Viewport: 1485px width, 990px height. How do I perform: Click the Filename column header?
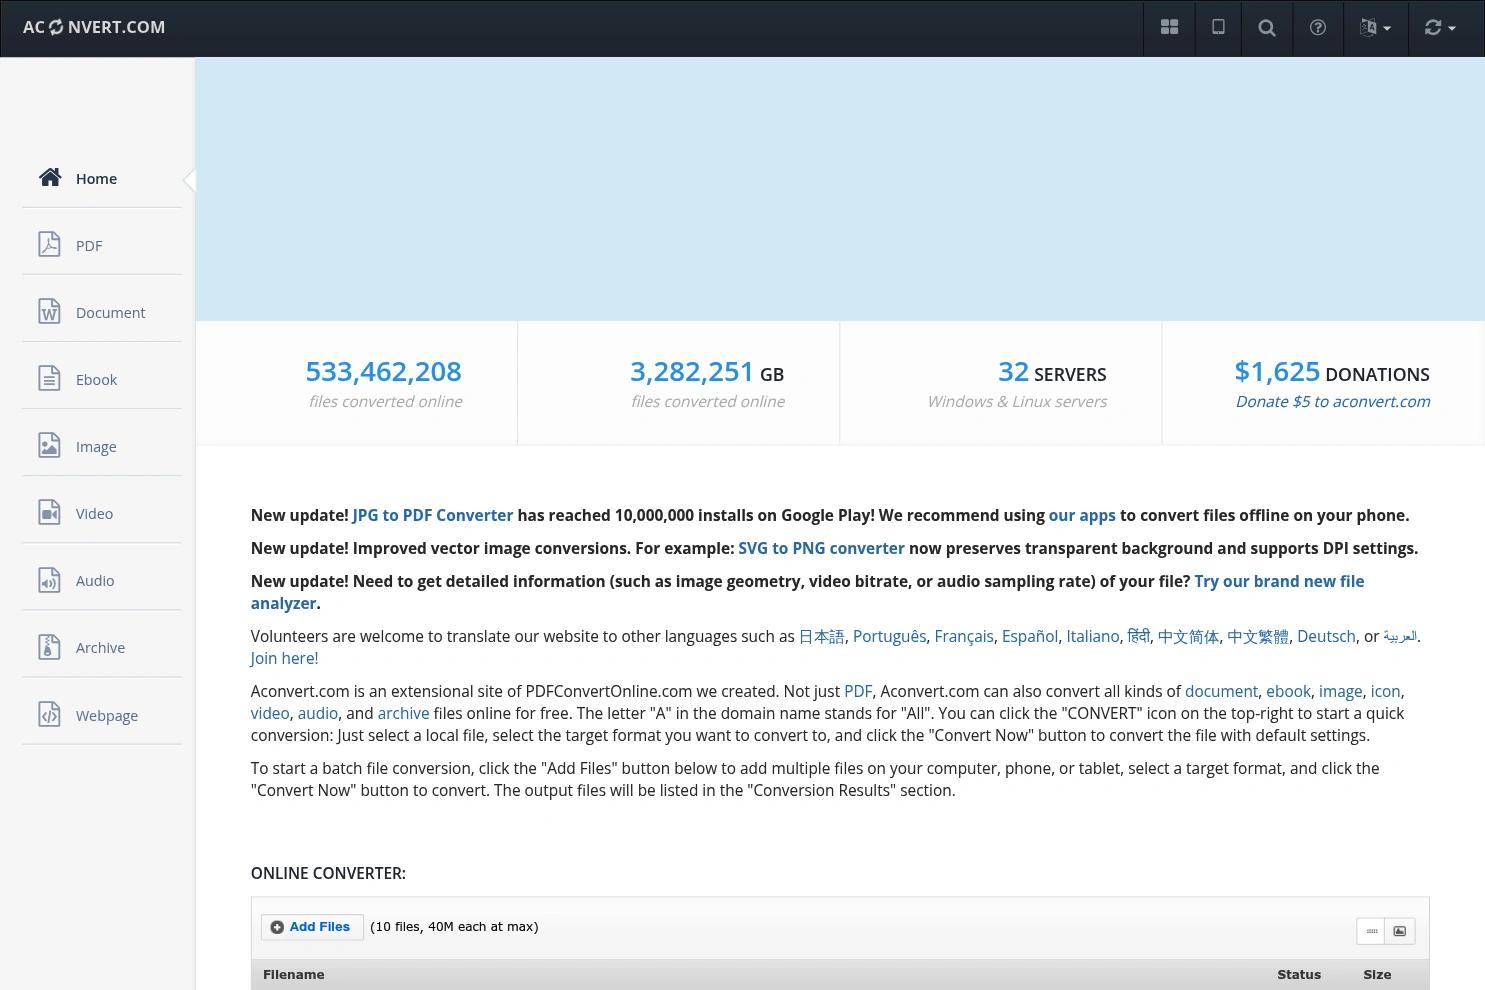coord(294,975)
